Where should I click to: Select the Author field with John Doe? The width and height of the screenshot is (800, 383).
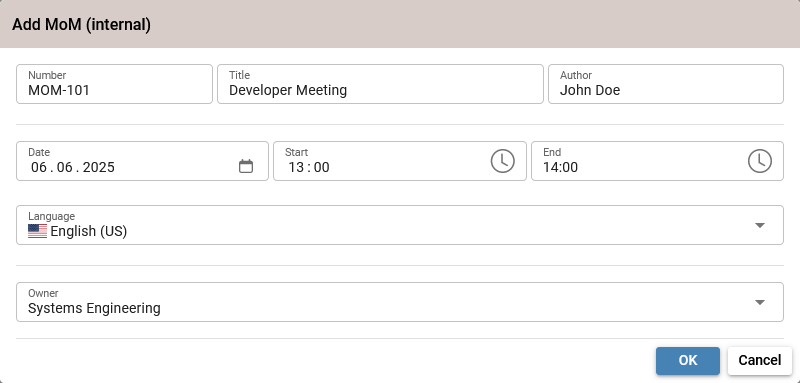[666, 84]
